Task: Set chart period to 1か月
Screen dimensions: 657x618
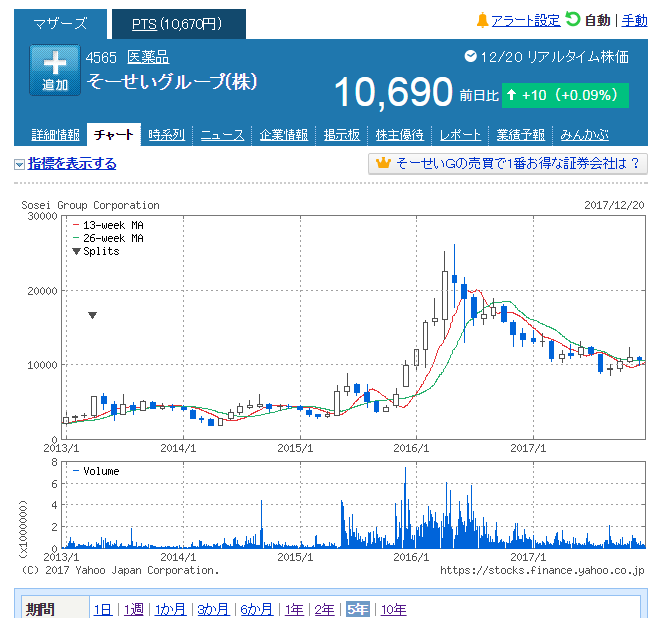Action: coord(171,610)
